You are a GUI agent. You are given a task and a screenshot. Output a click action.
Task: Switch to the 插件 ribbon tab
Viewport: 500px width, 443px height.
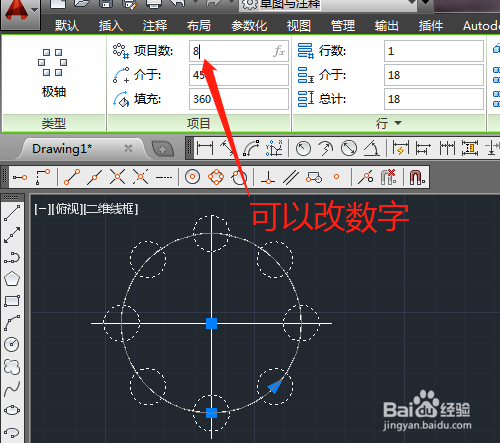click(431, 25)
